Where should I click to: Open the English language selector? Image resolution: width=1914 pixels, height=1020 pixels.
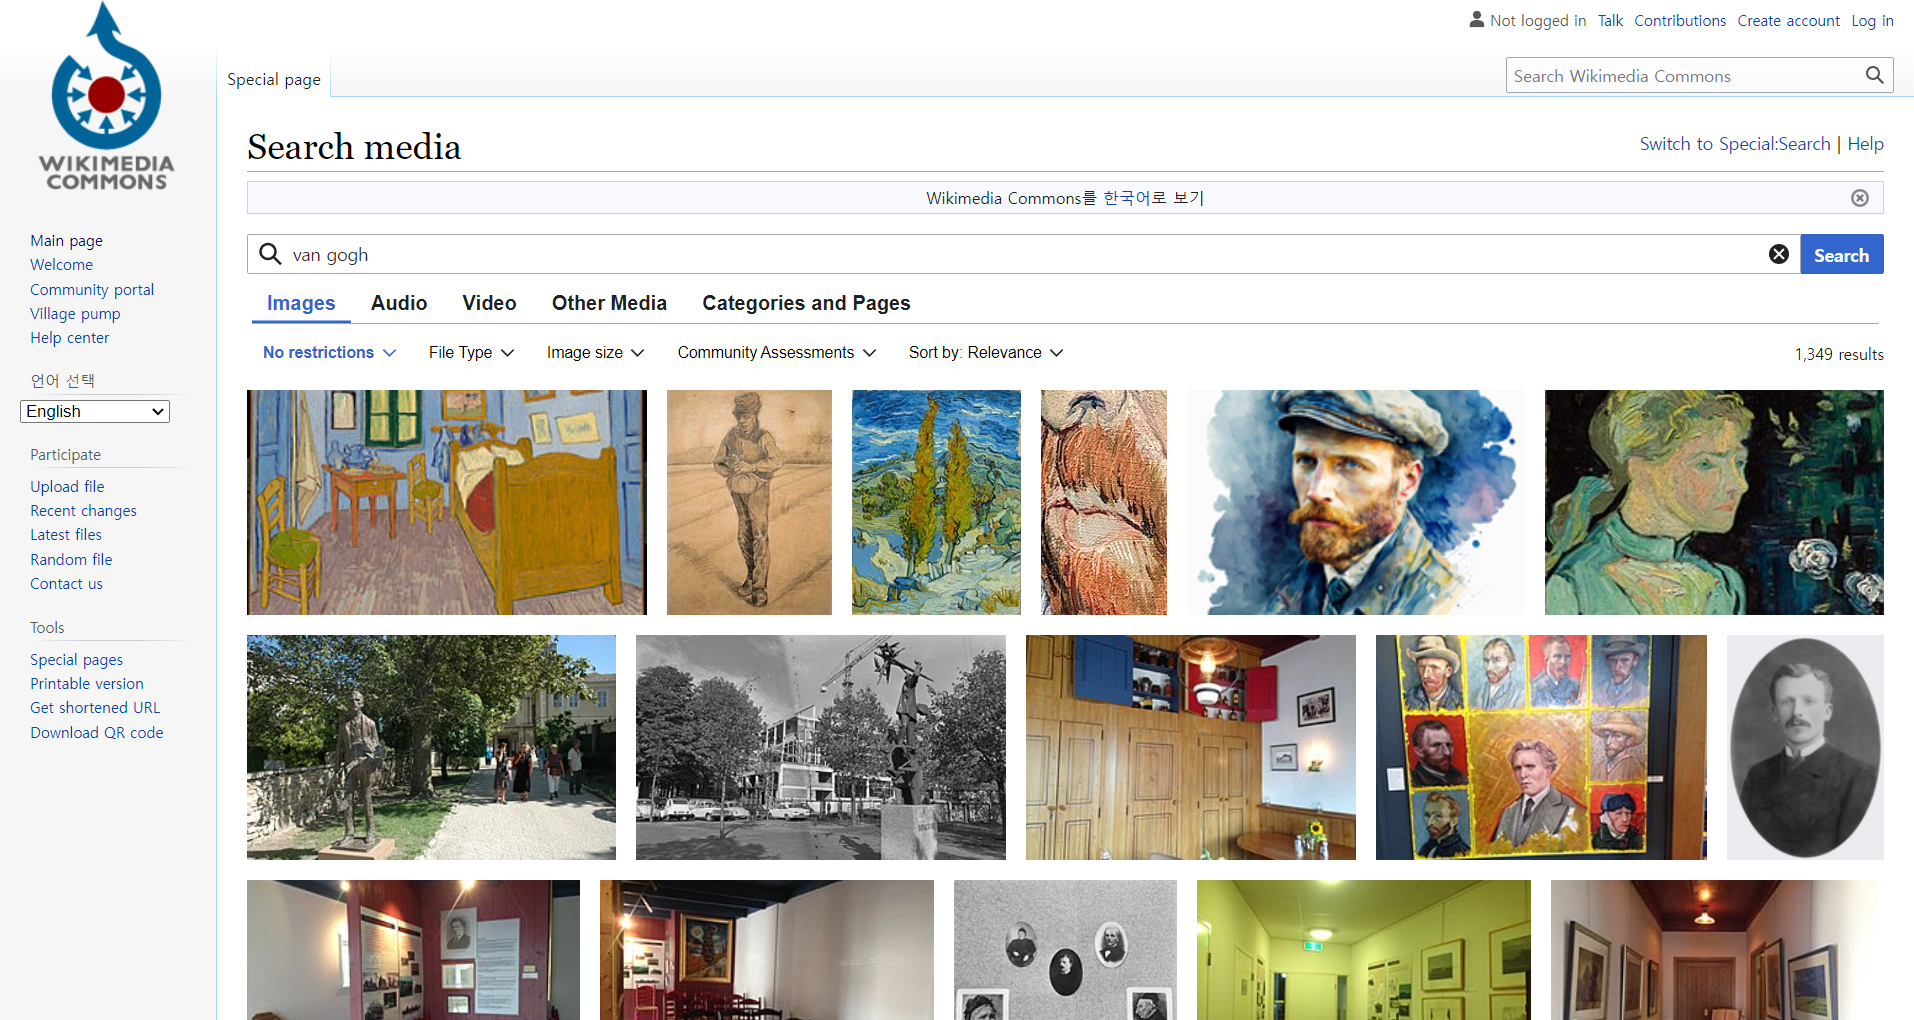pos(95,411)
